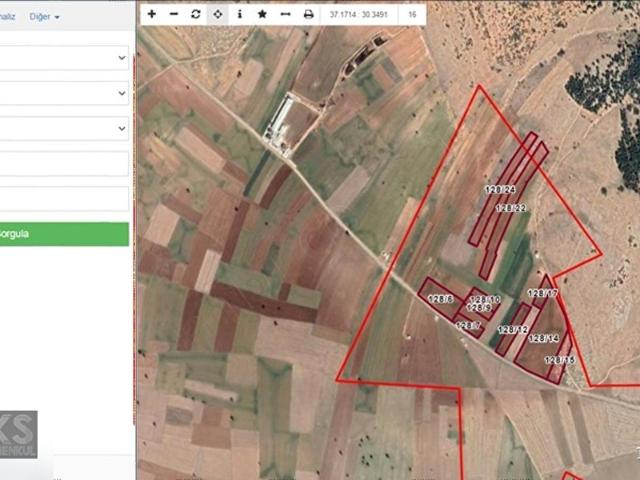This screenshot has height=480, width=640.
Task: Open the Diğer dropdown menu
Action: point(44,17)
